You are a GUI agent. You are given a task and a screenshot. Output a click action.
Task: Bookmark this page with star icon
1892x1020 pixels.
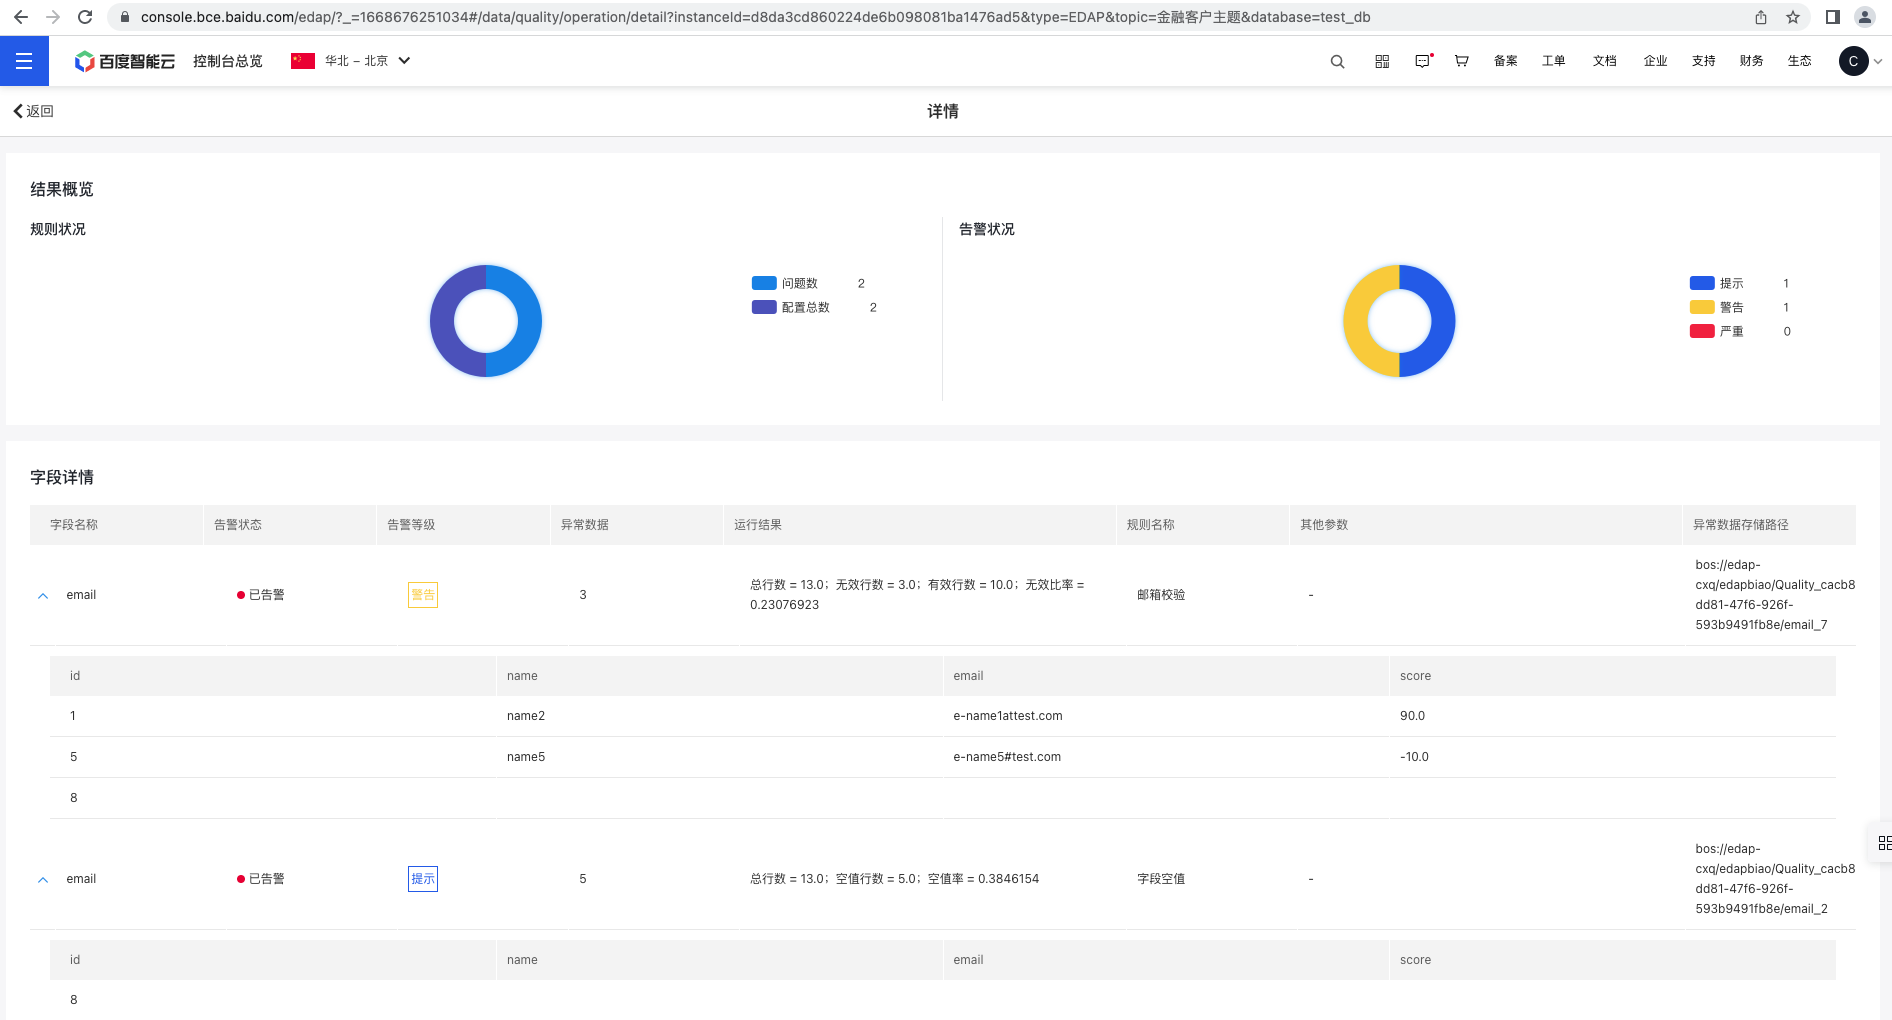(x=1793, y=17)
